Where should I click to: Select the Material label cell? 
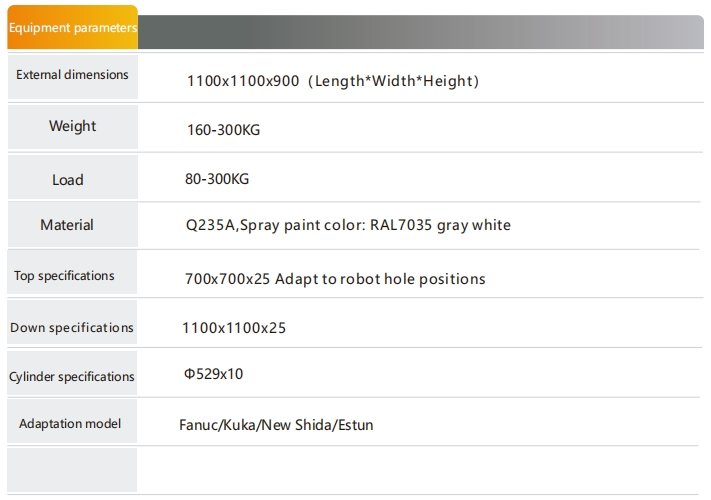click(73, 225)
